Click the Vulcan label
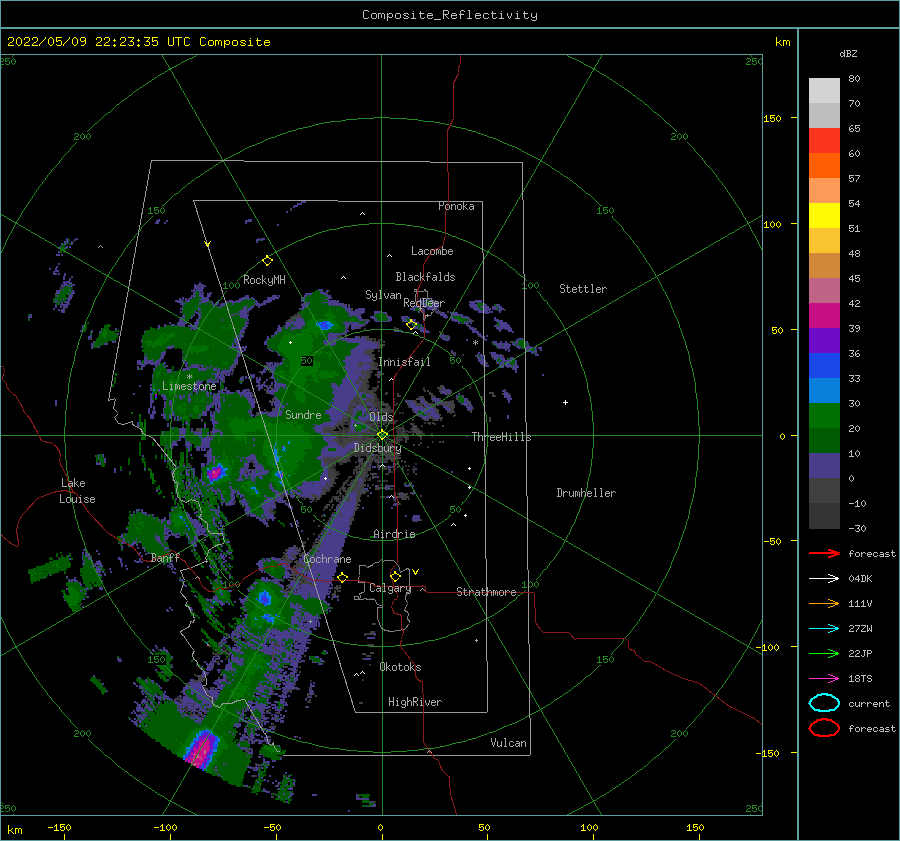Viewport: 900px width, 841px height. click(508, 743)
